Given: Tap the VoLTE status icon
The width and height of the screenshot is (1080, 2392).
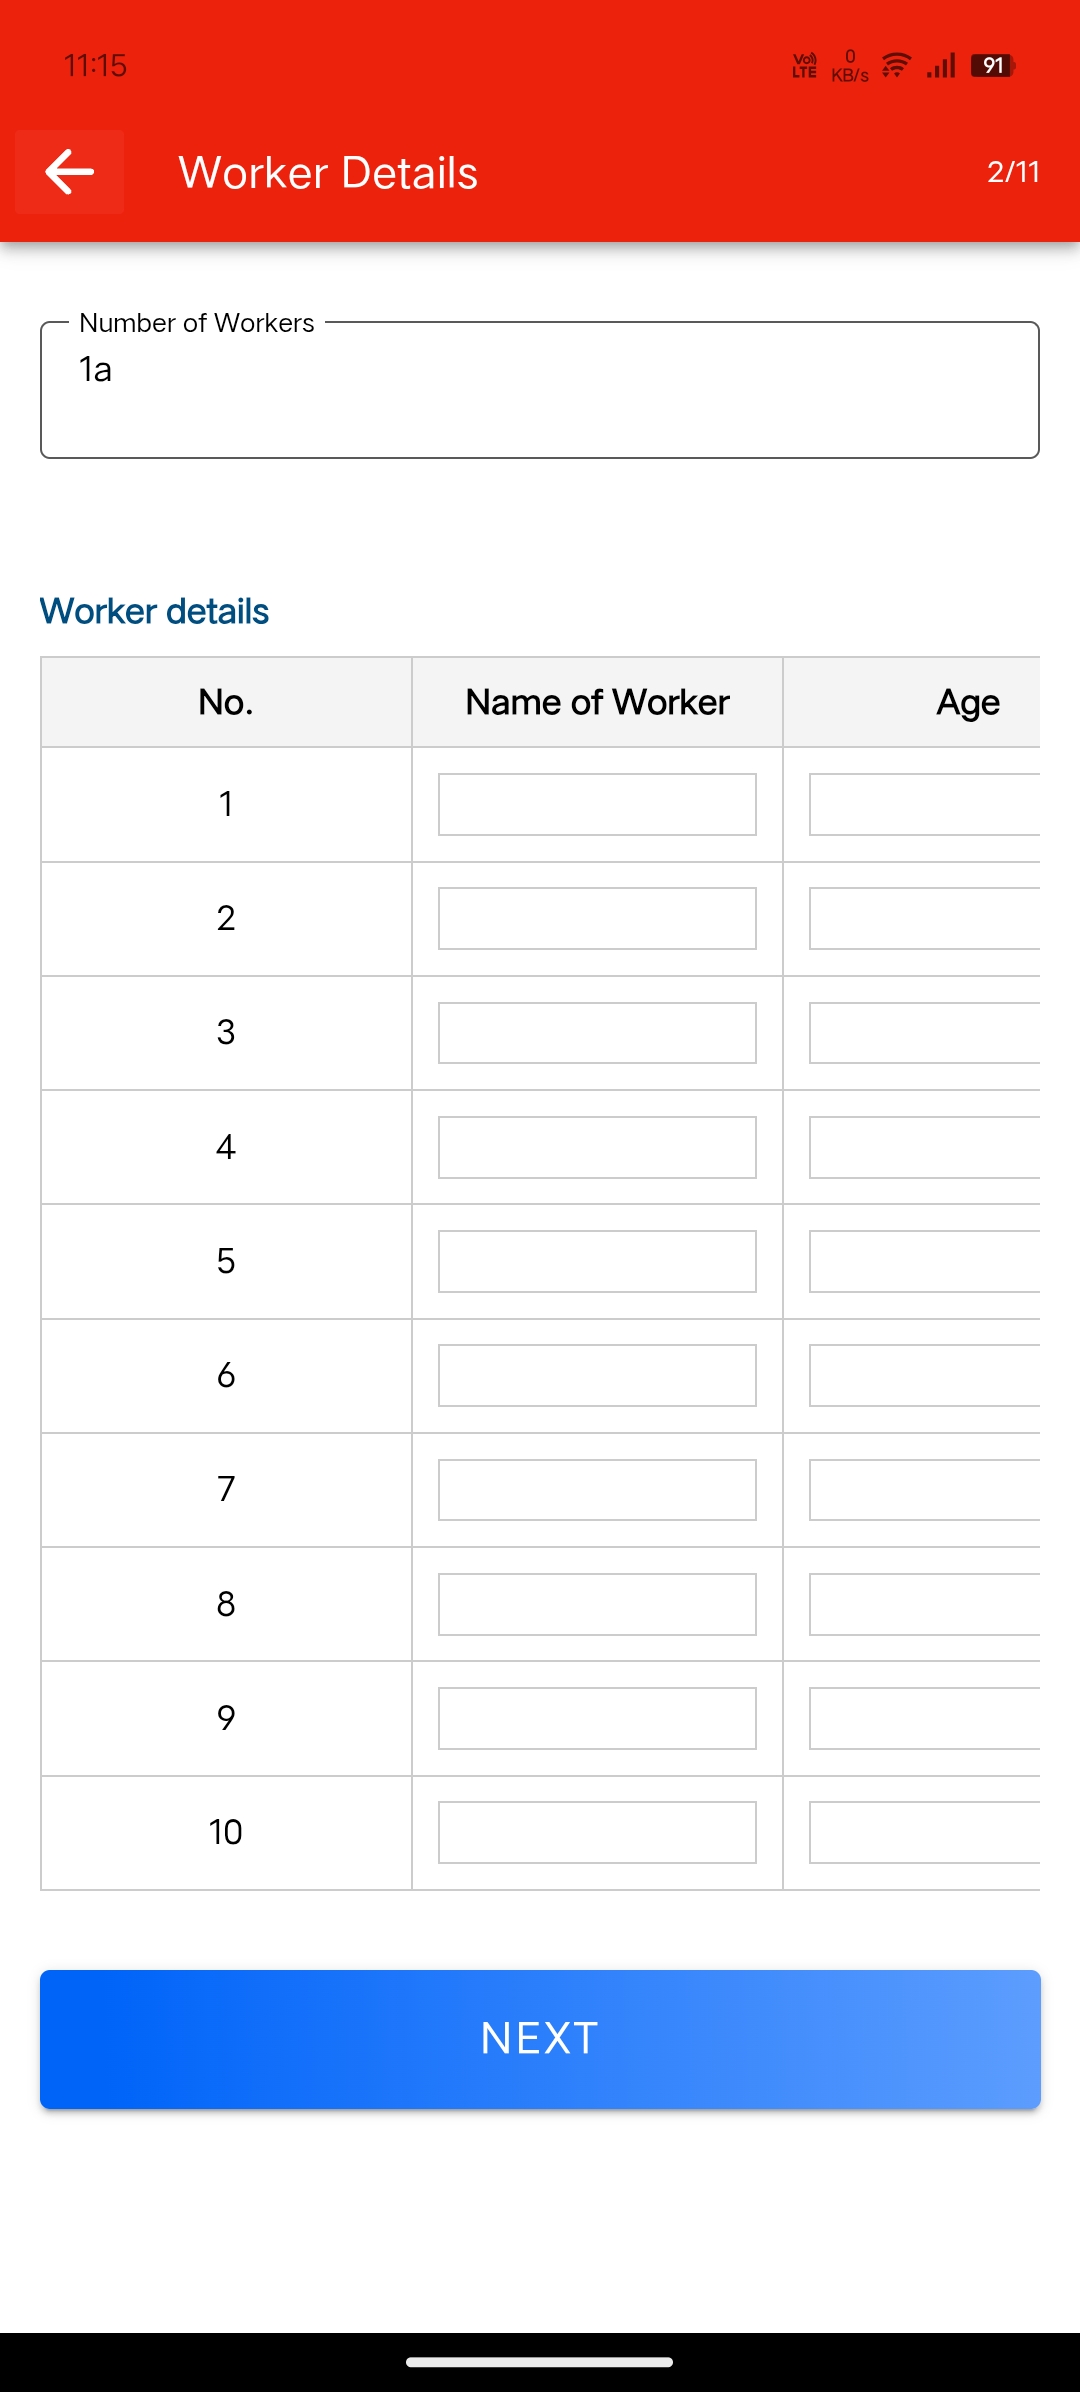Looking at the screenshot, I should [x=805, y=66].
